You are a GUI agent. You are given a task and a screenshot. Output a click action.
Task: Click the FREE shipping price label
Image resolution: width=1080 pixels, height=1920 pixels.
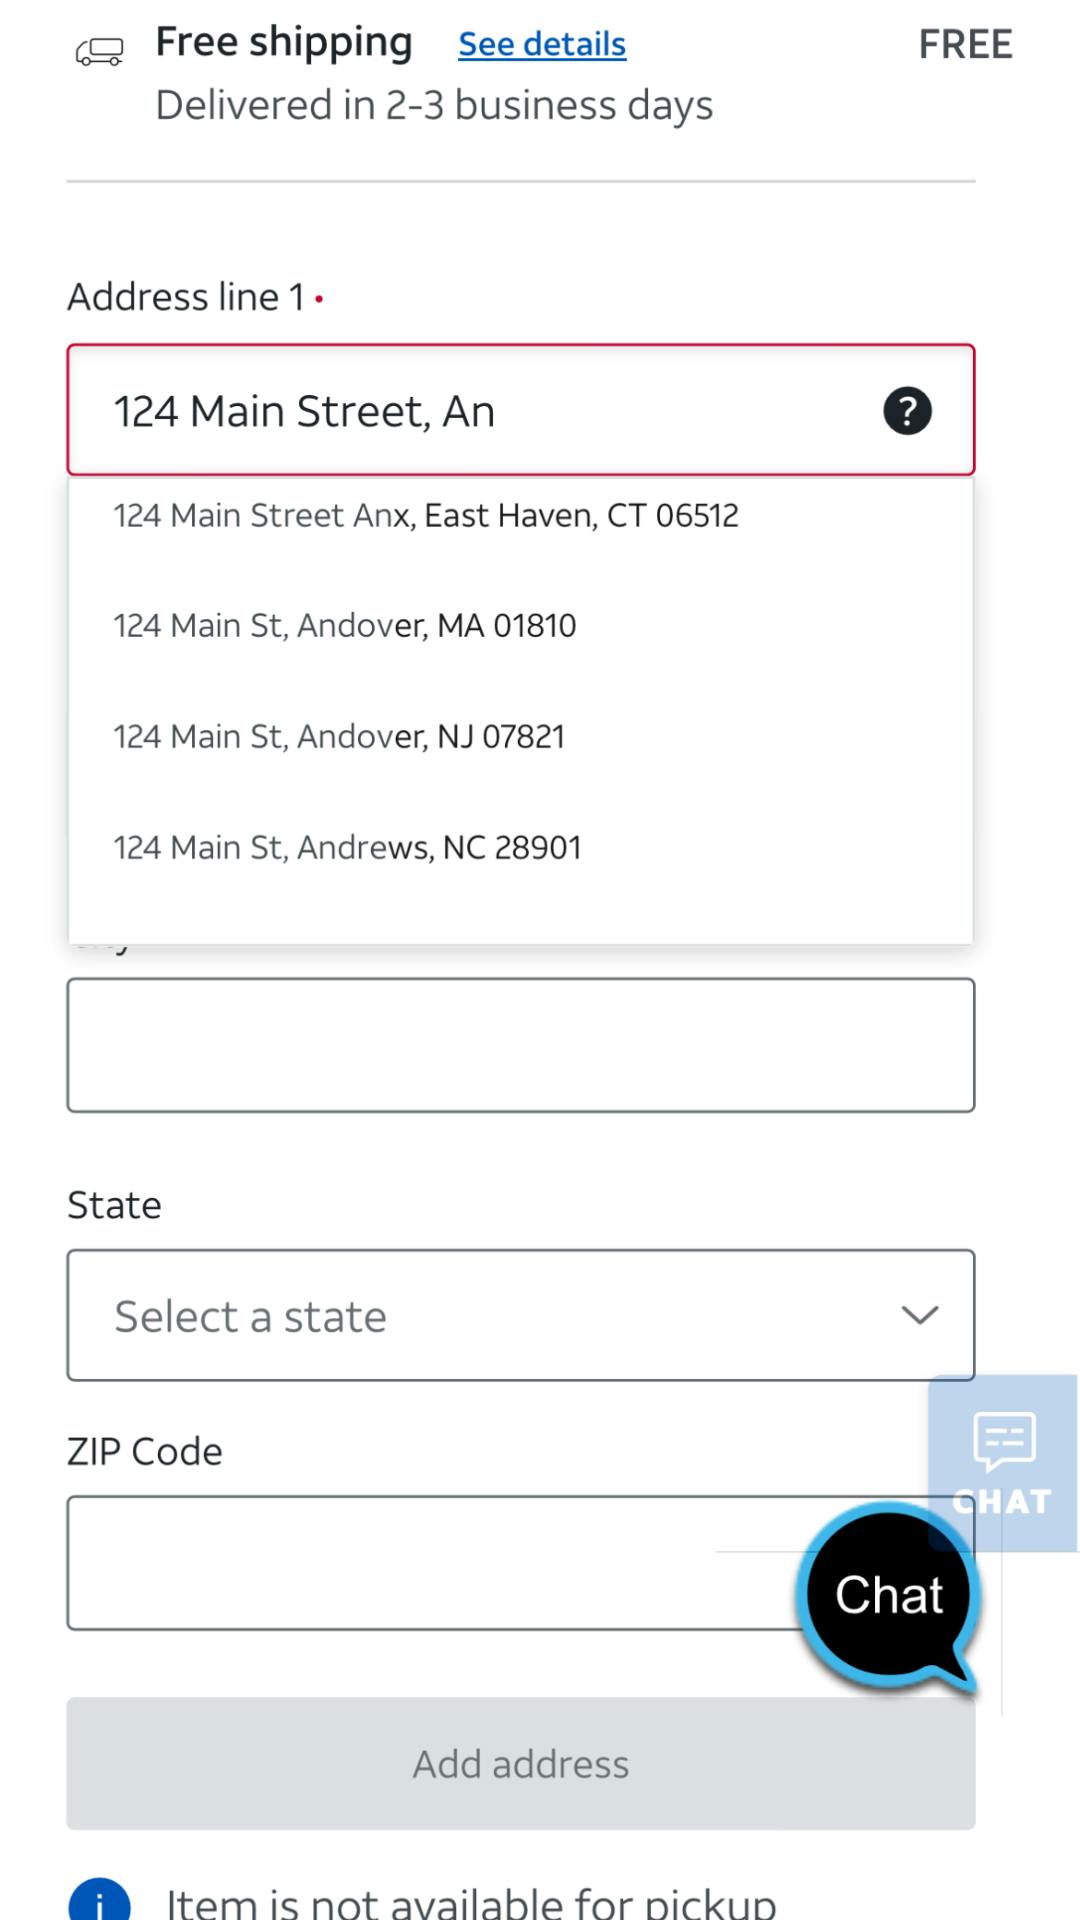(964, 43)
